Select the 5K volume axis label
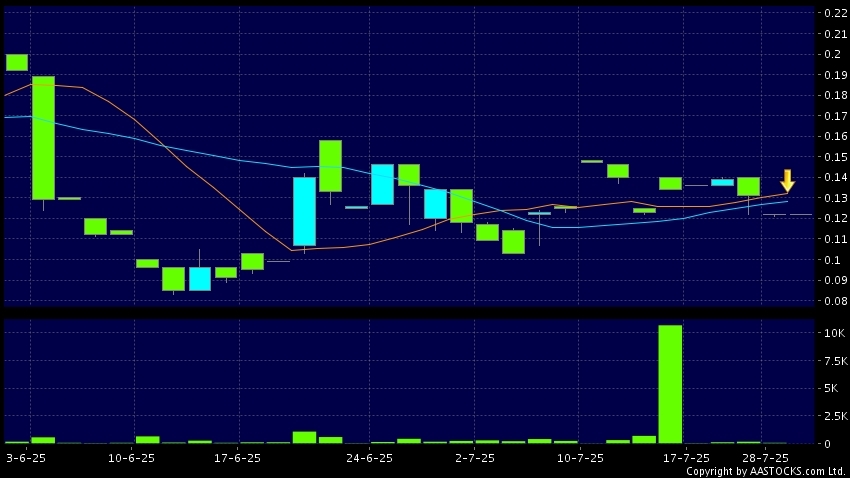 (831, 388)
